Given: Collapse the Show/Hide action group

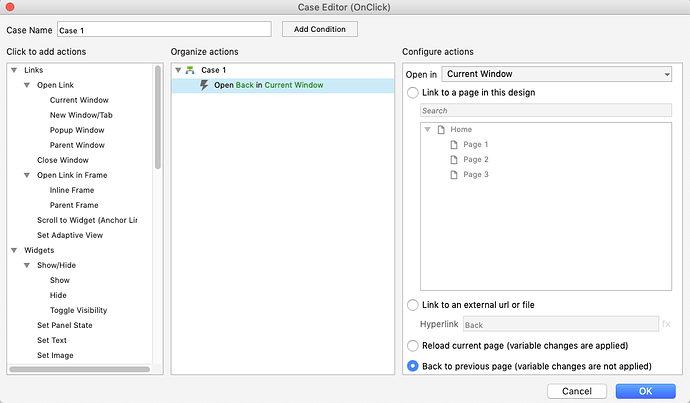Looking at the screenshot, I should coord(27,265).
